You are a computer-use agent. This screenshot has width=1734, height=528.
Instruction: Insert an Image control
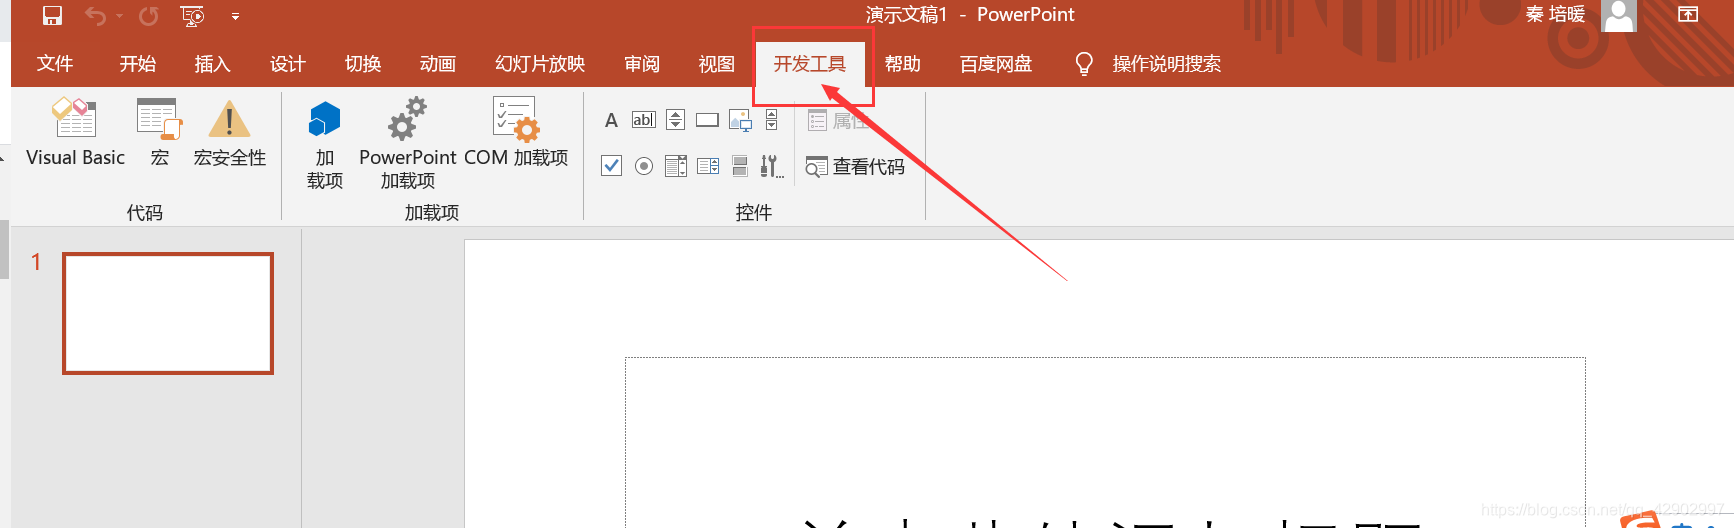(740, 120)
